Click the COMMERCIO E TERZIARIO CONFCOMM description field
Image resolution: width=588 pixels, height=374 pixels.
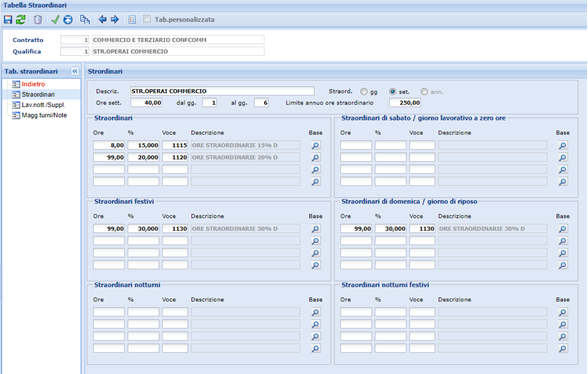[178, 40]
